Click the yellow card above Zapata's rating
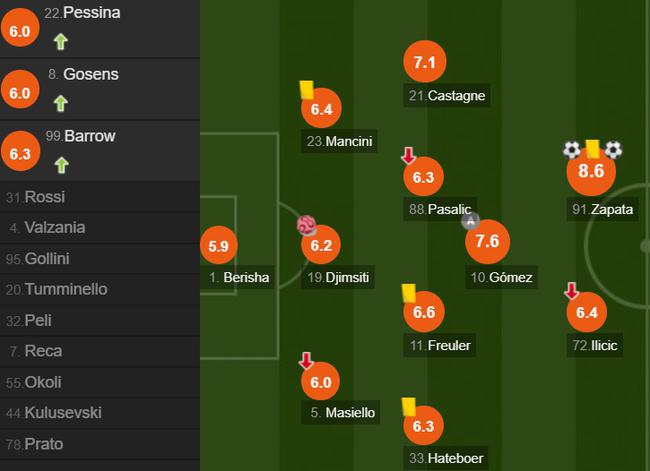The height and width of the screenshot is (471, 650). point(592,148)
